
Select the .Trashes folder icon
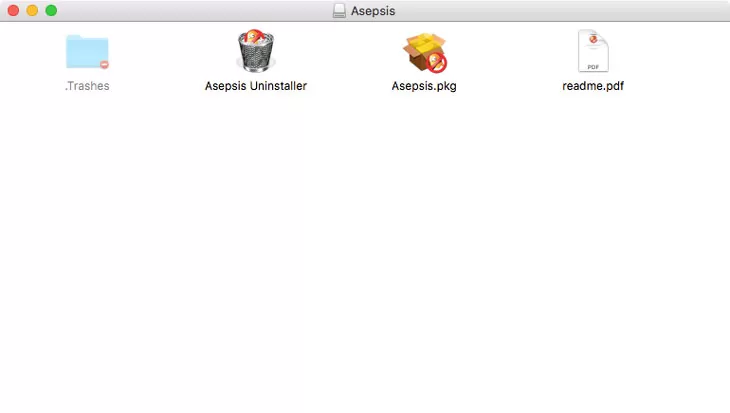click(87, 52)
